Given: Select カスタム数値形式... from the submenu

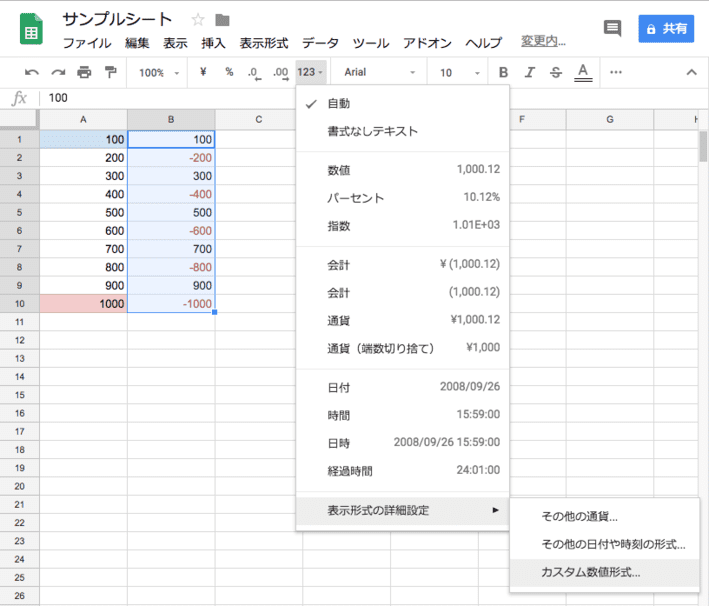Looking at the screenshot, I should [590, 573].
